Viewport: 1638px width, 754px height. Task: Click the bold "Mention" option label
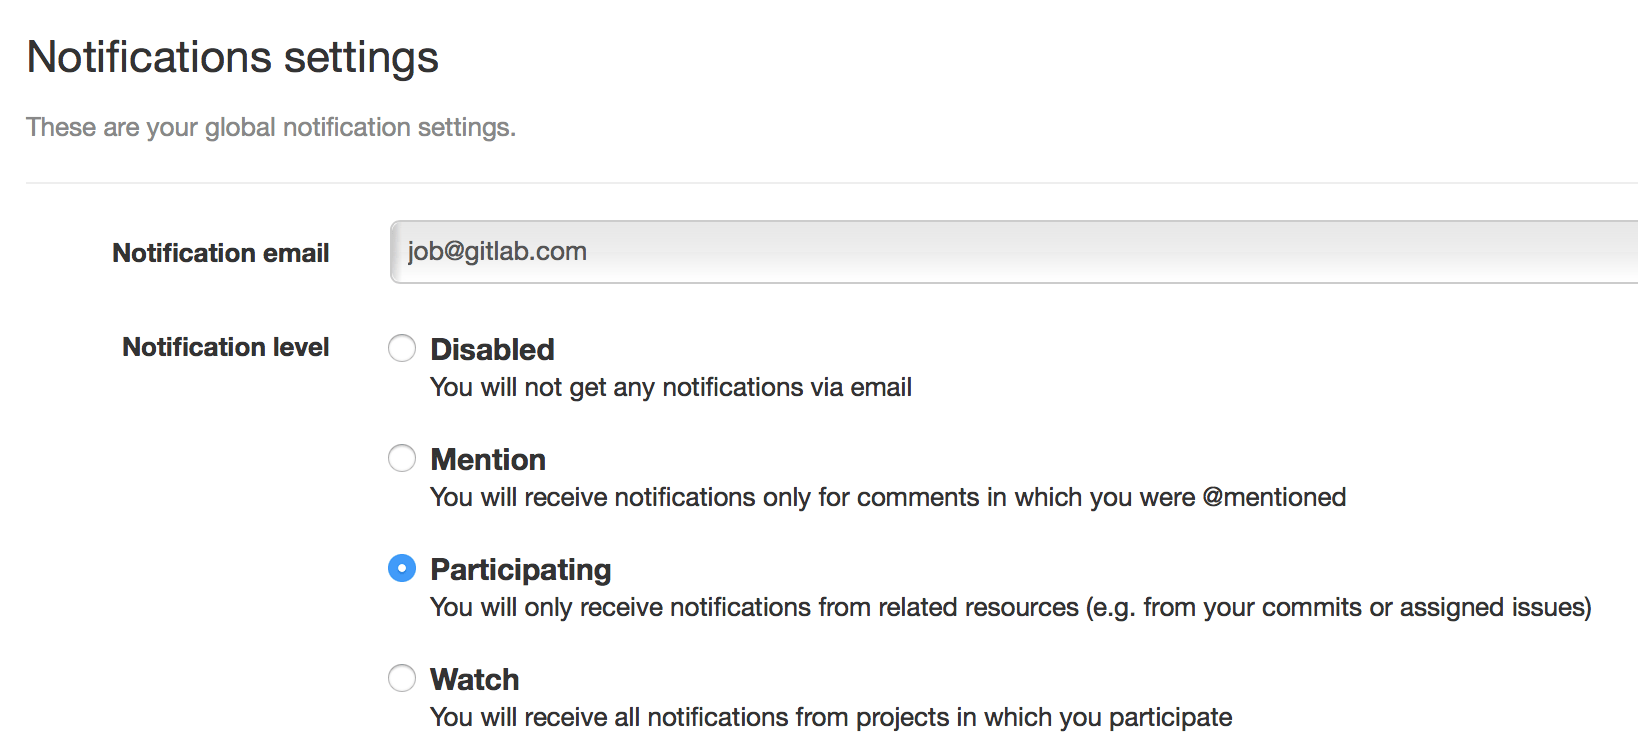pos(488,459)
